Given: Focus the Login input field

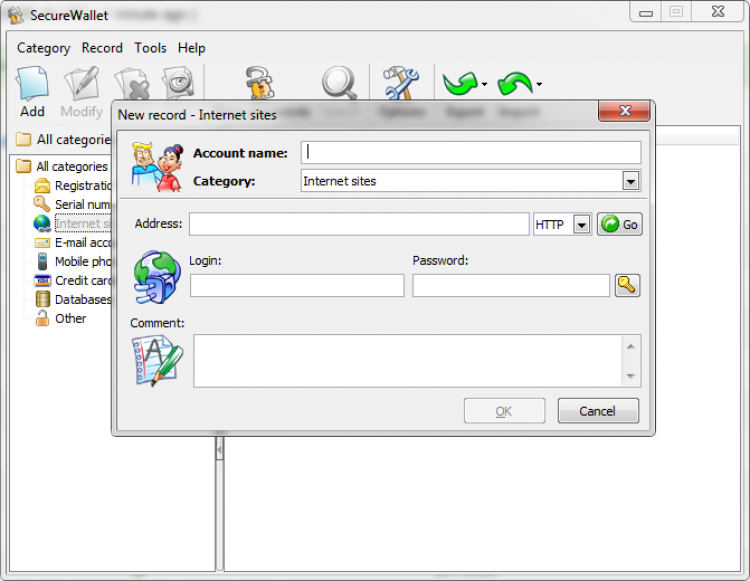Looking at the screenshot, I should point(297,285).
